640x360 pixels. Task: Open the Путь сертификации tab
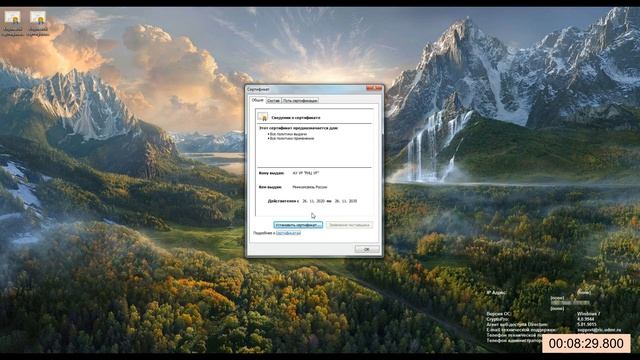point(300,100)
